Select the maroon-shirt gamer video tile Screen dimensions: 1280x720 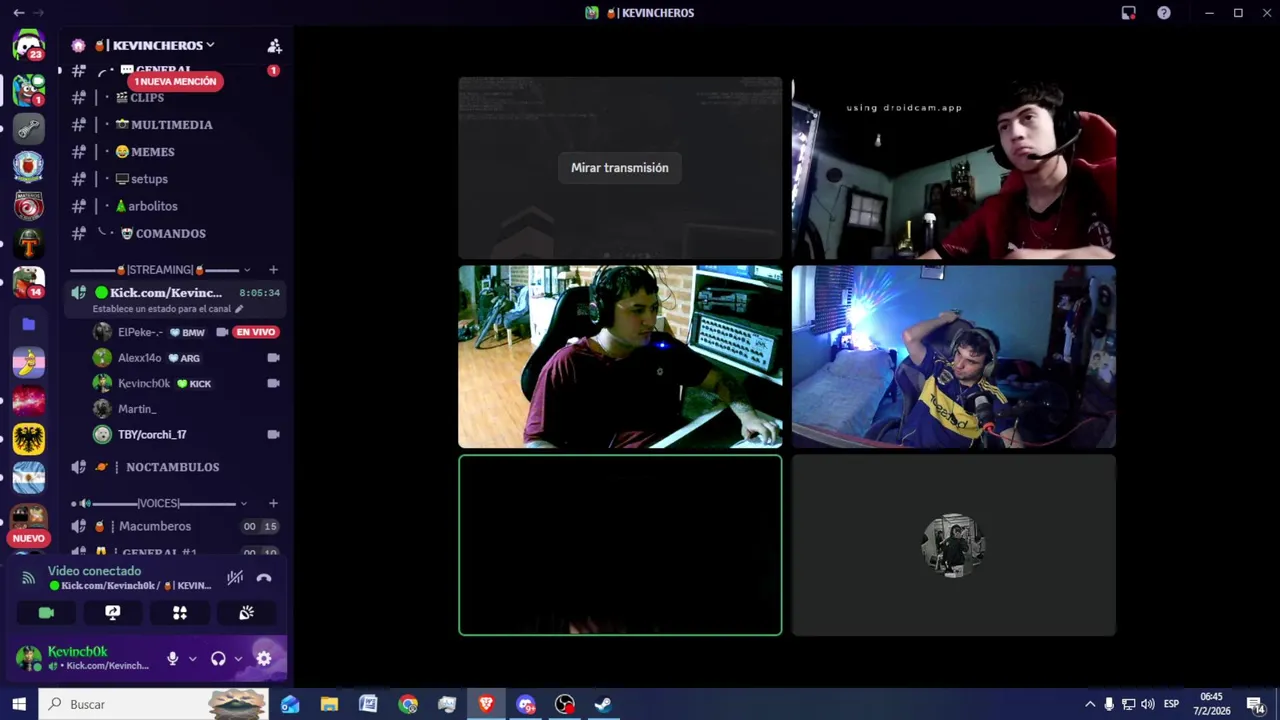point(620,356)
